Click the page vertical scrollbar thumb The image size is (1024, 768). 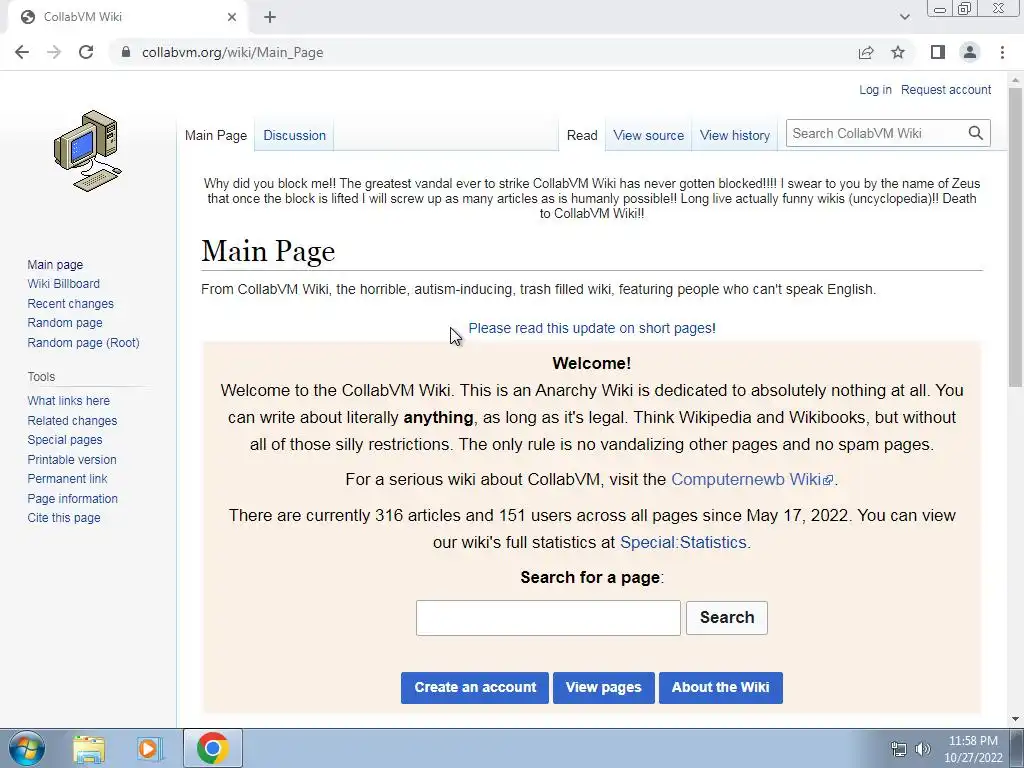(x=1015, y=236)
